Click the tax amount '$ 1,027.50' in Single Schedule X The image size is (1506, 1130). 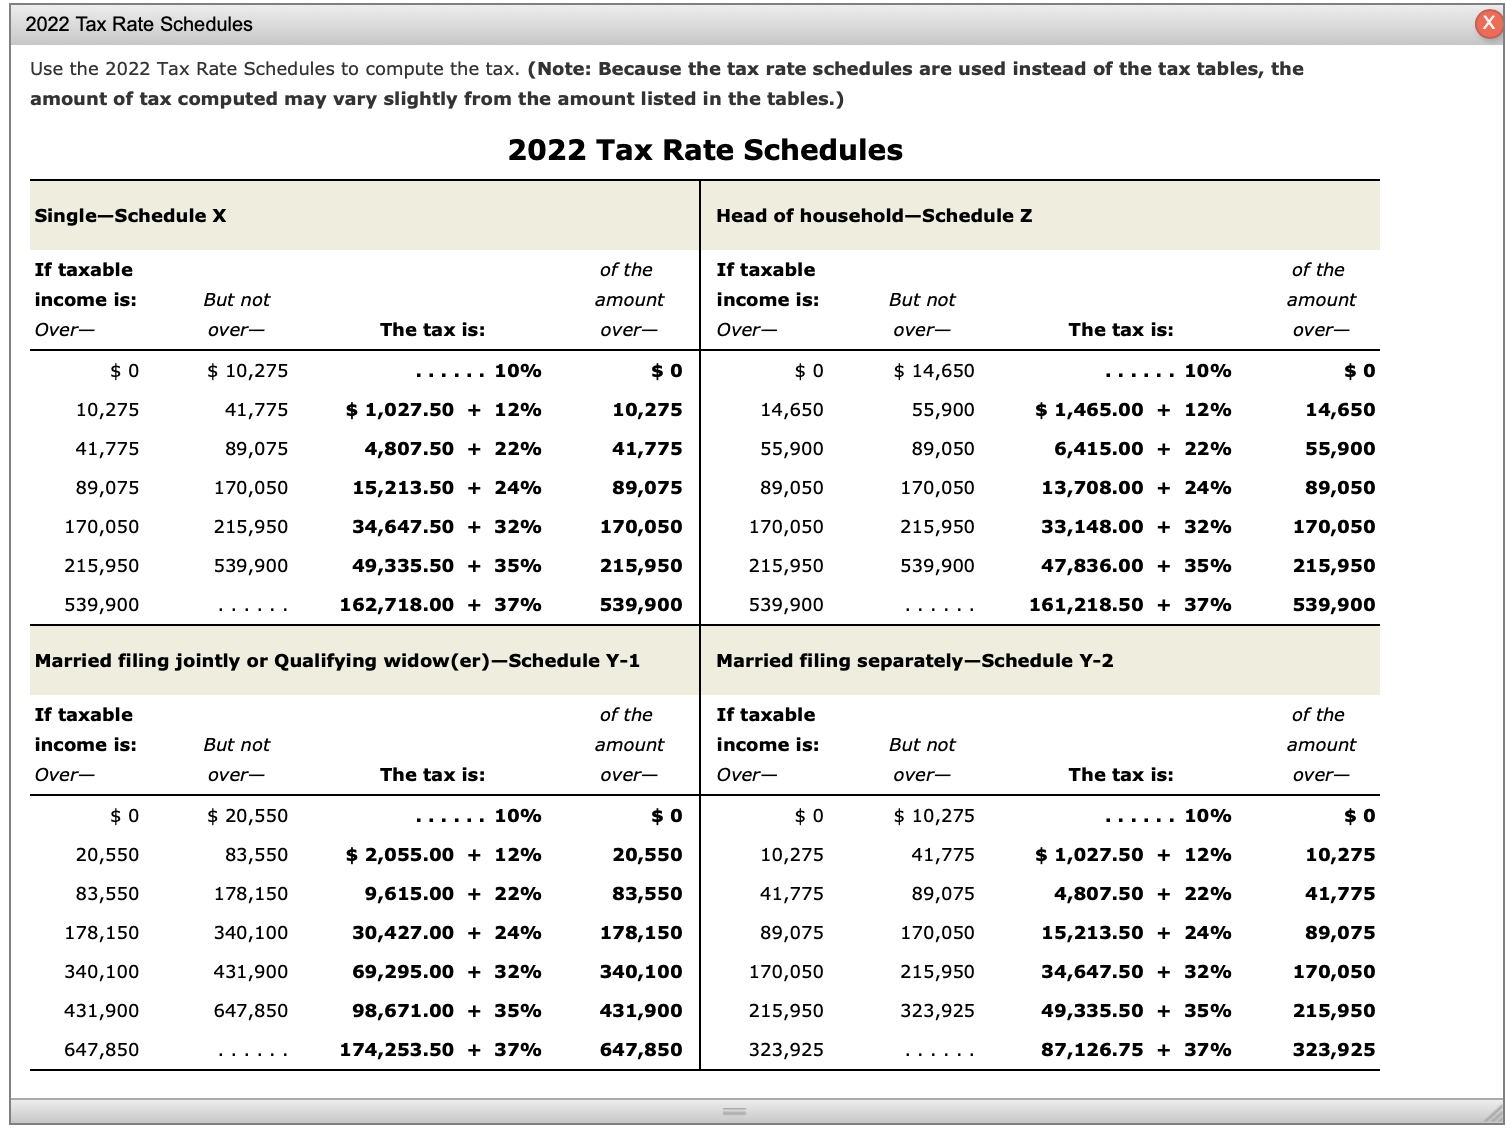400,410
